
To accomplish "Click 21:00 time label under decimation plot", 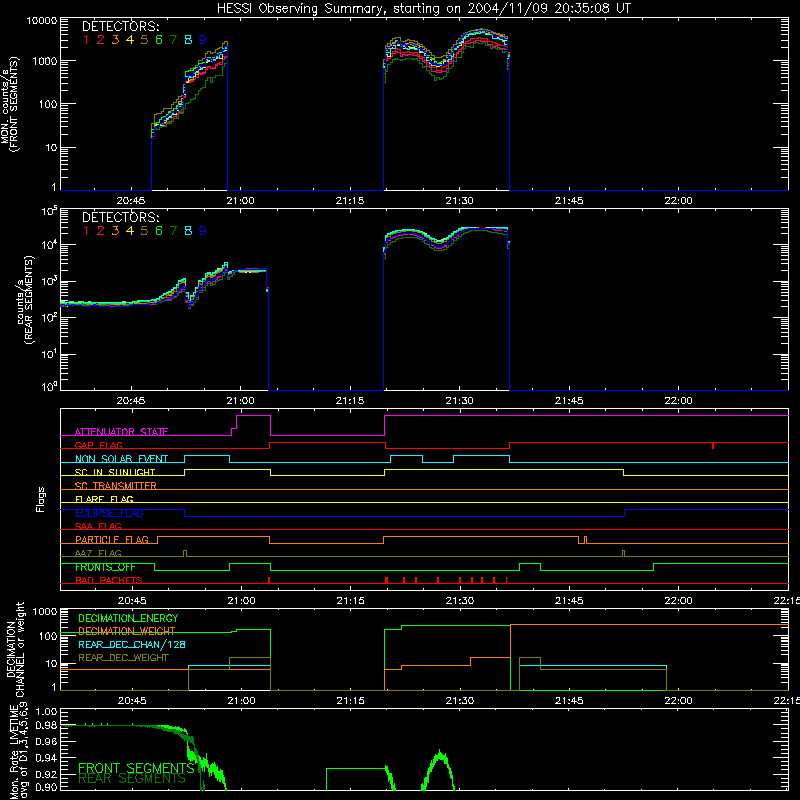I will point(241,701).
